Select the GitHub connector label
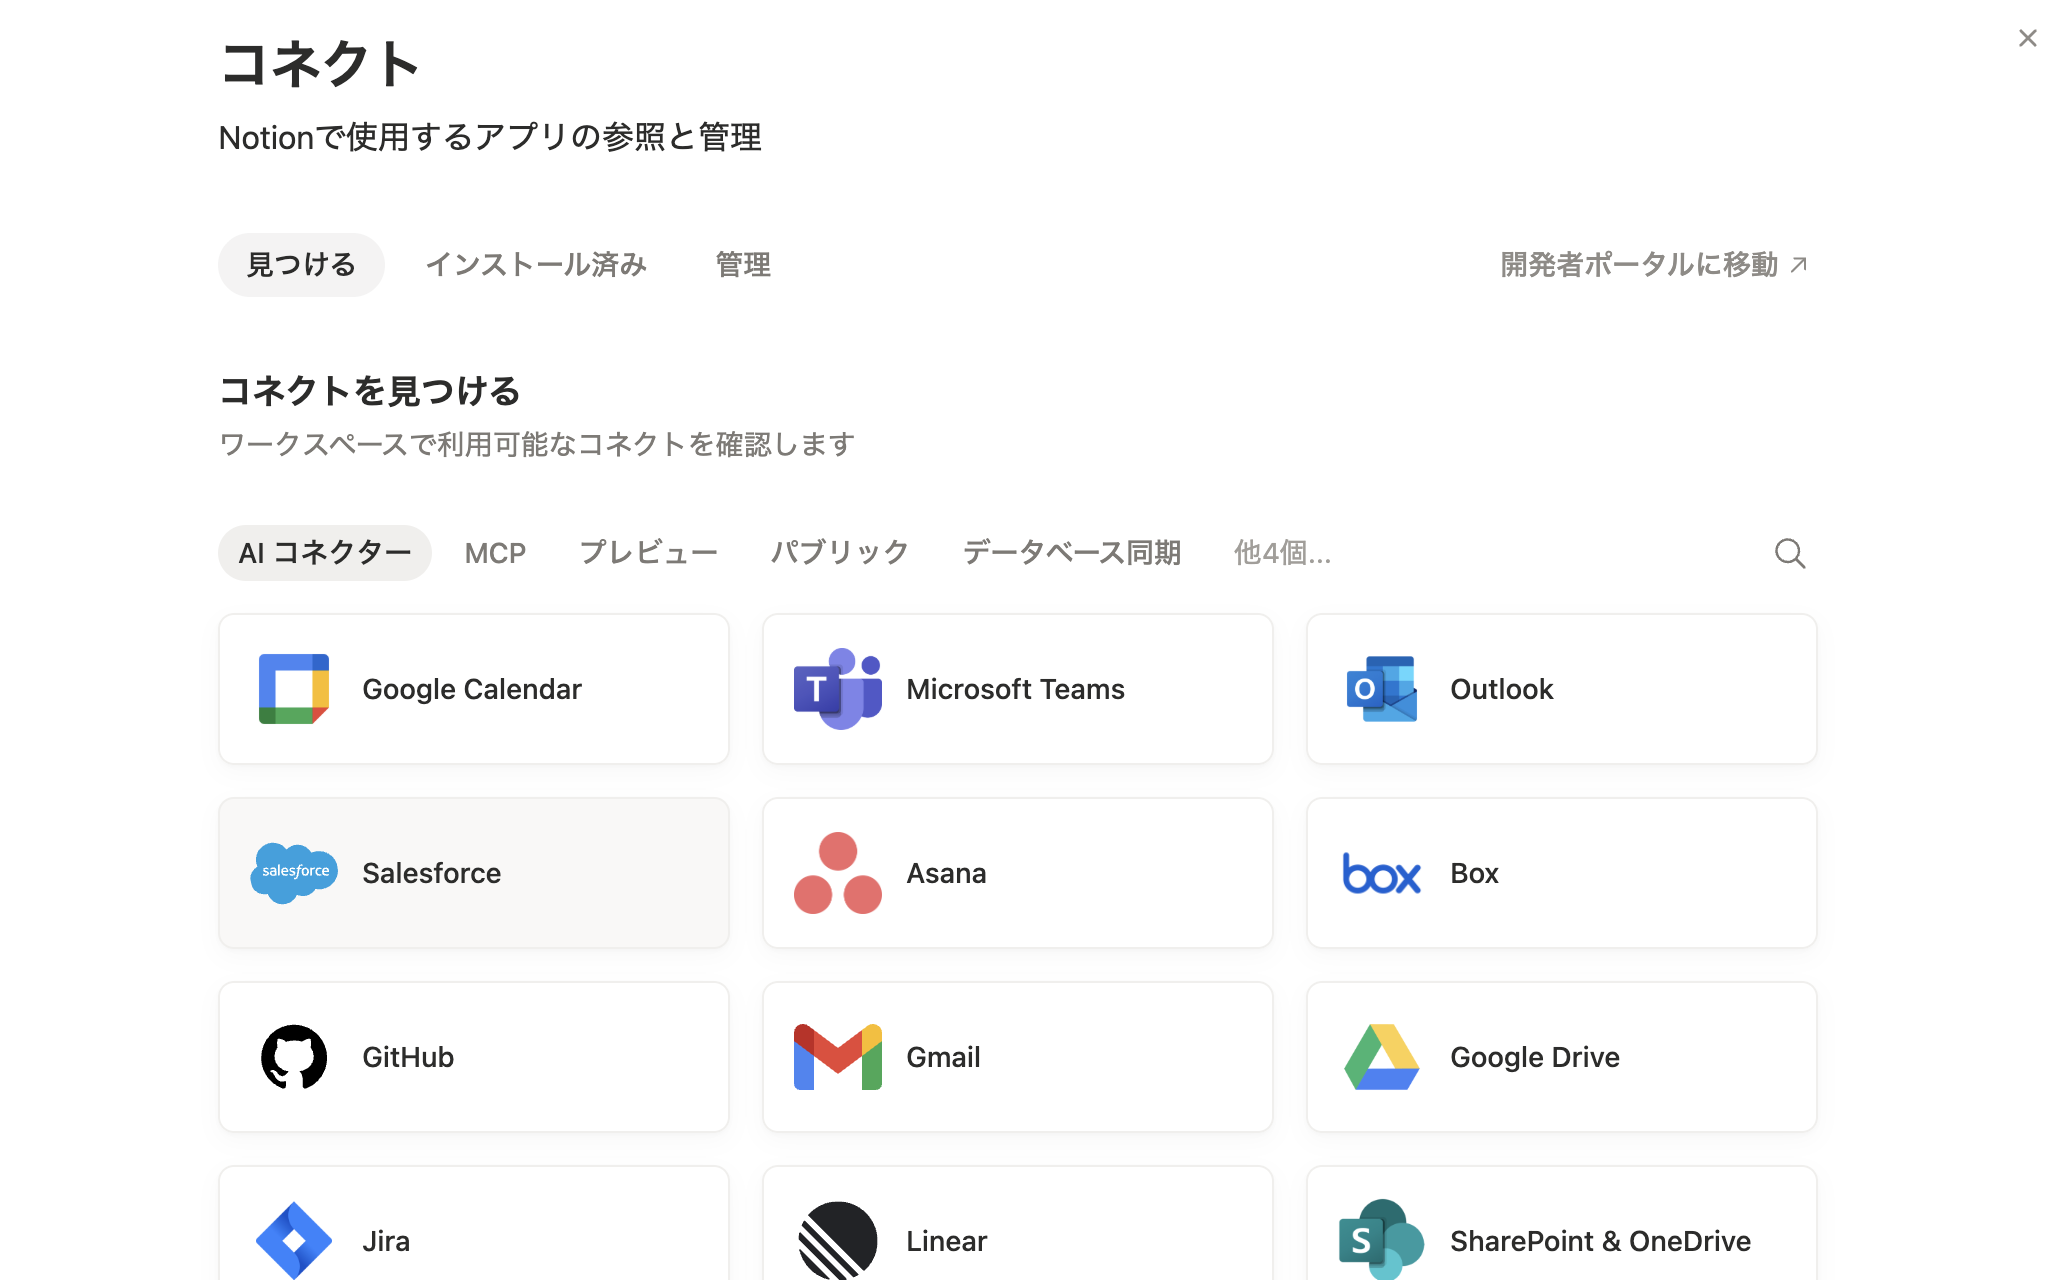 tap(408, 1057)
